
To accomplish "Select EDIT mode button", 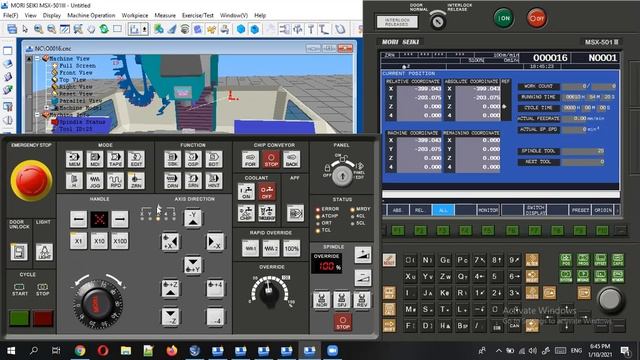I will 136,159.
